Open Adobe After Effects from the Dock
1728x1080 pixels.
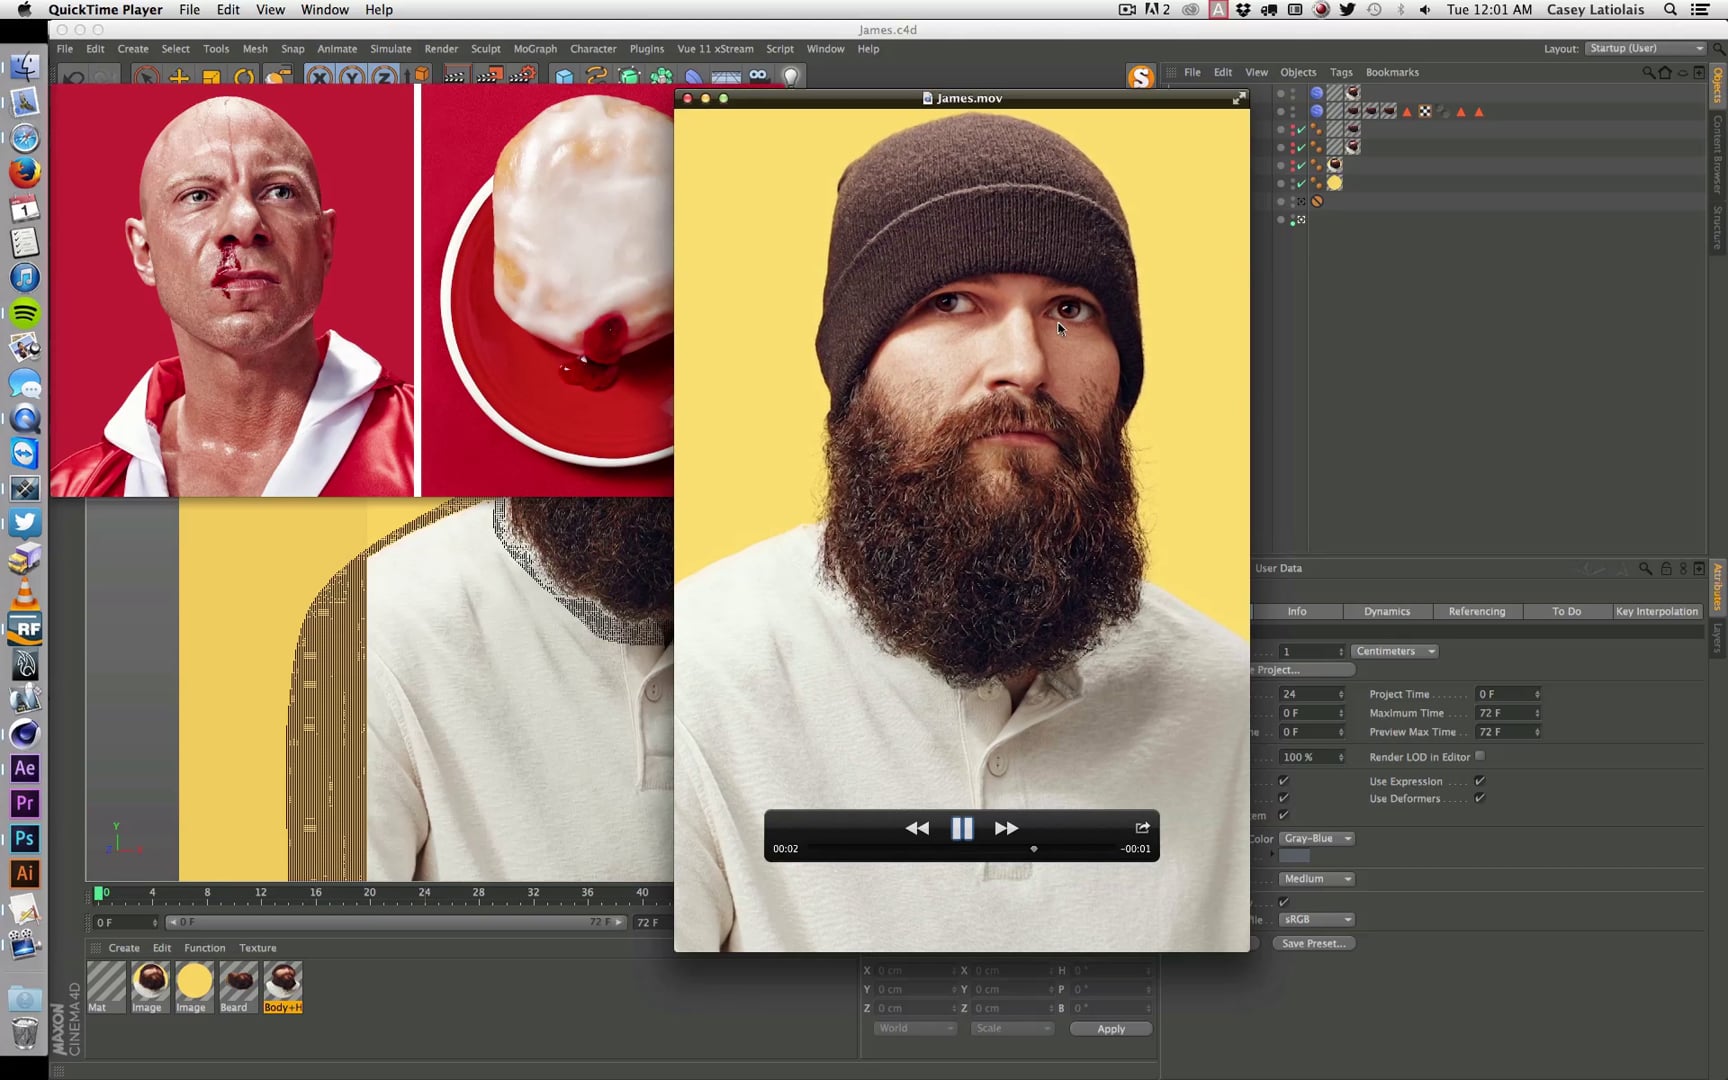25,769
